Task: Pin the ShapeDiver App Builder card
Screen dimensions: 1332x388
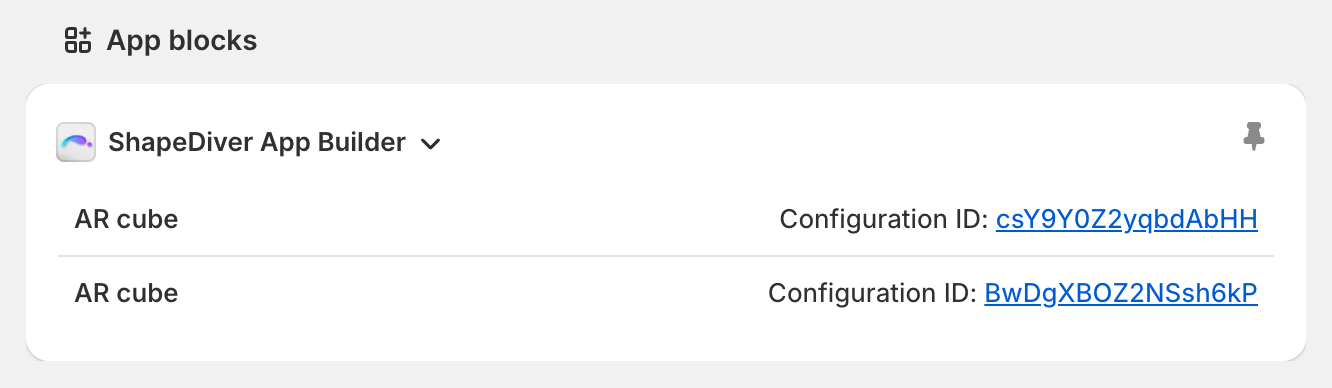Action: coord(1254,136)
